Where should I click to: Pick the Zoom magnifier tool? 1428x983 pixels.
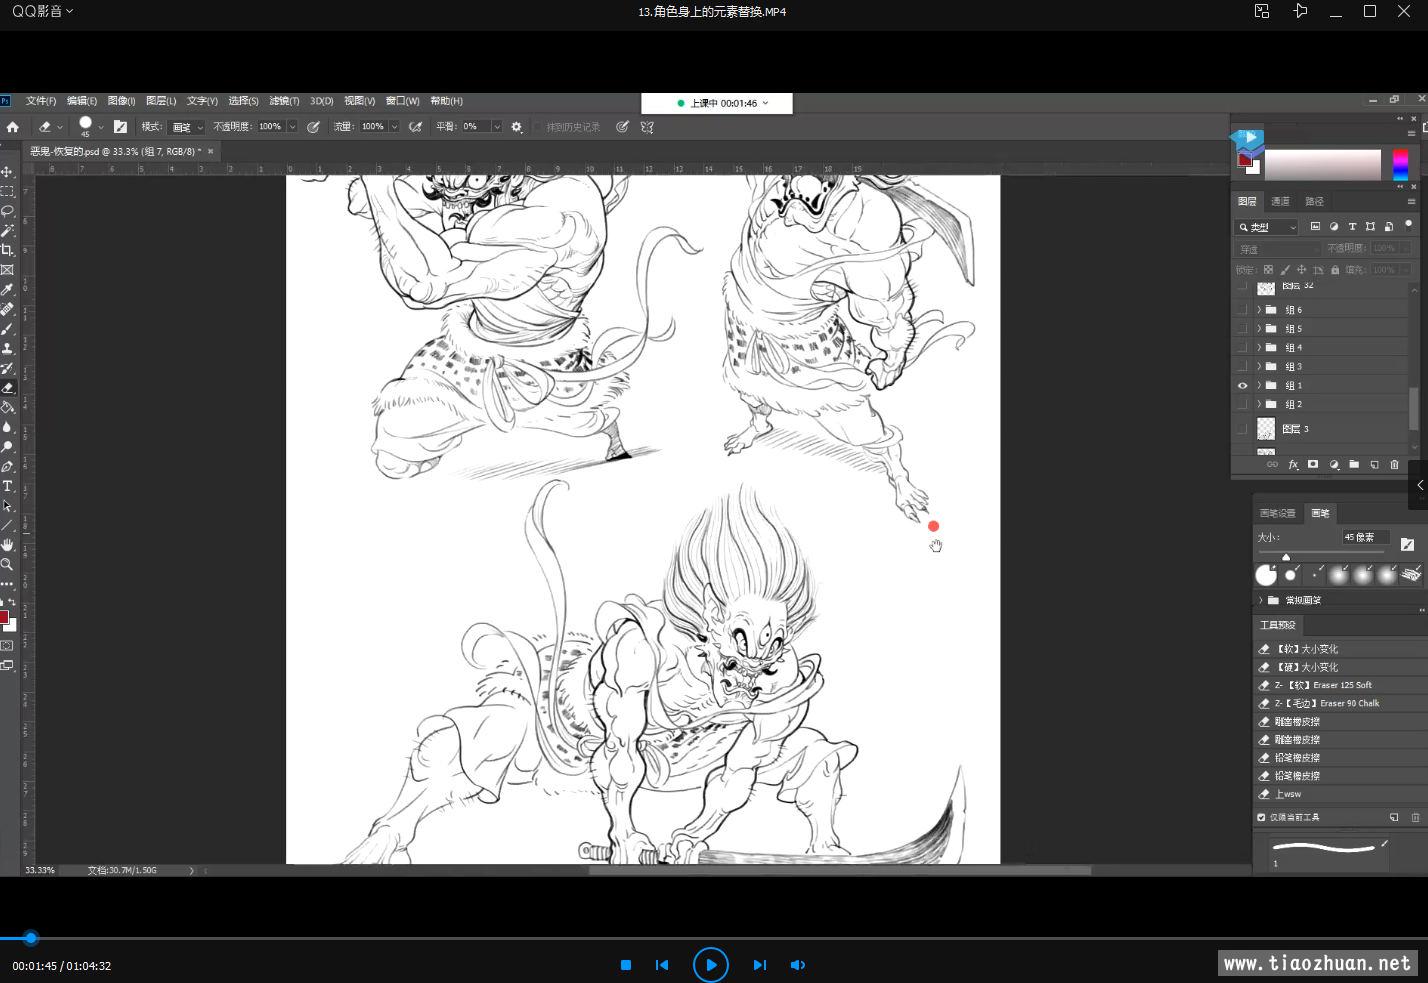(x=7, y=564)
